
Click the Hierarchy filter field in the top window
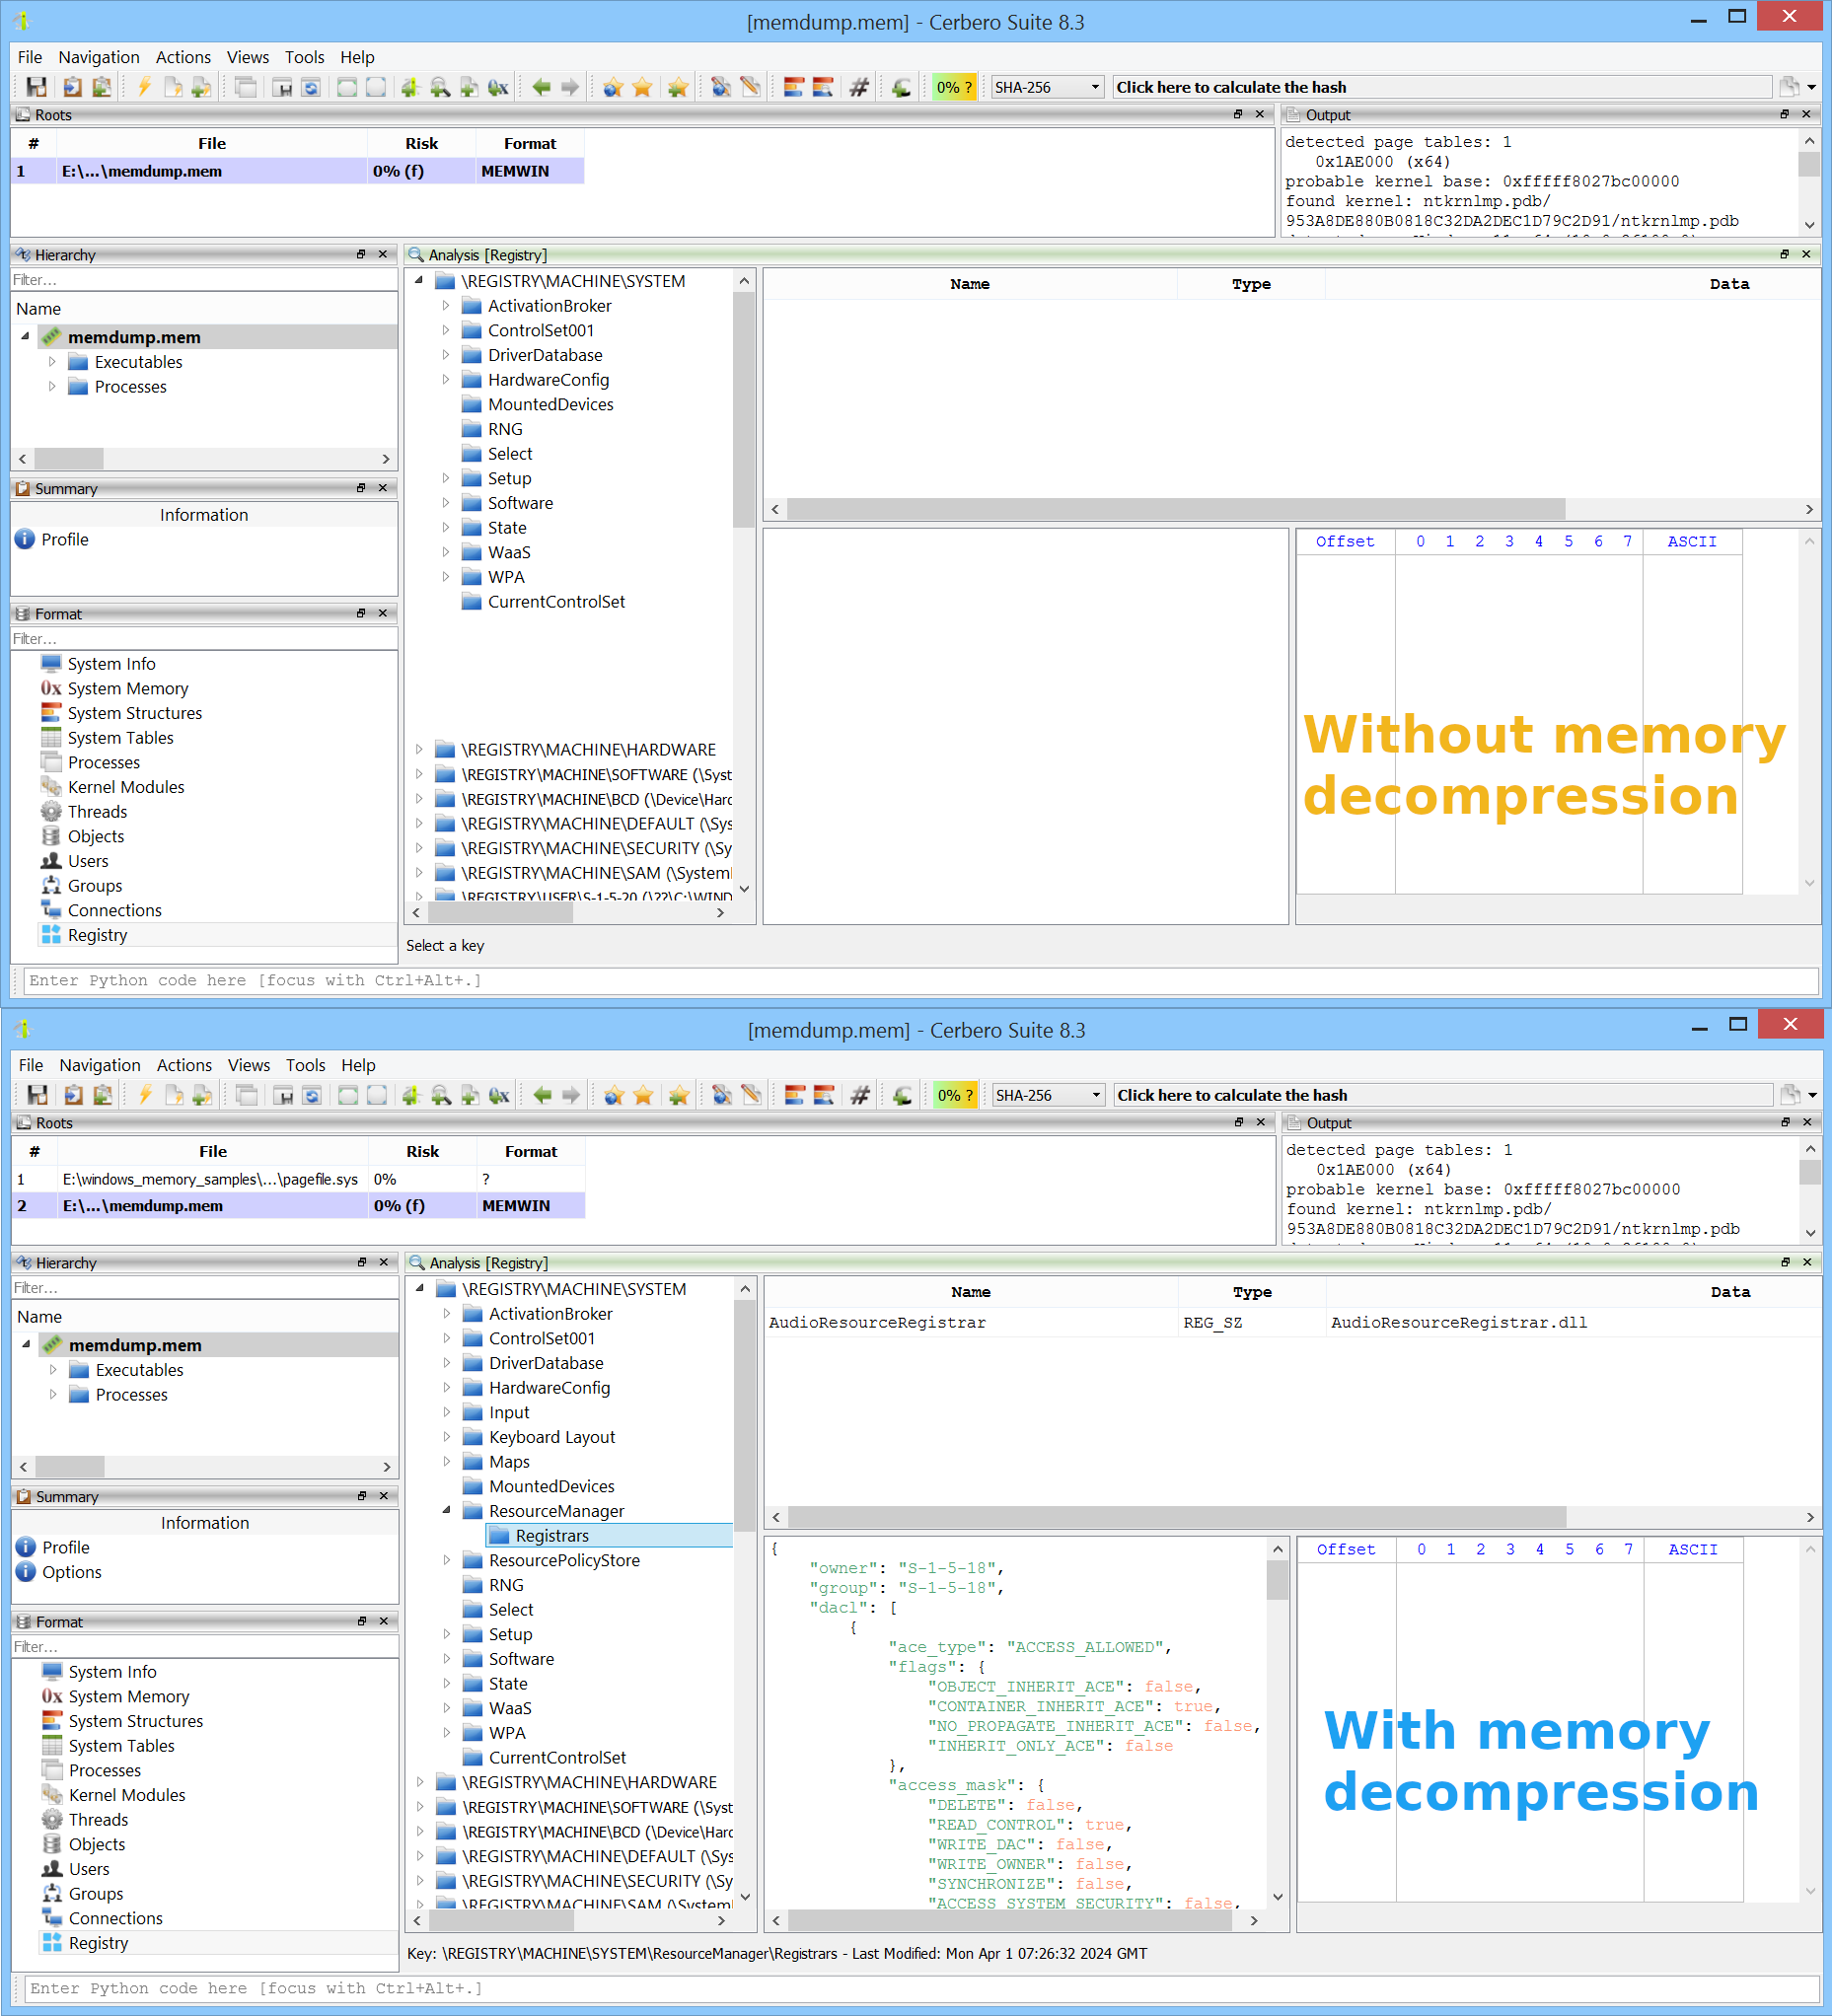coord(203,280)
